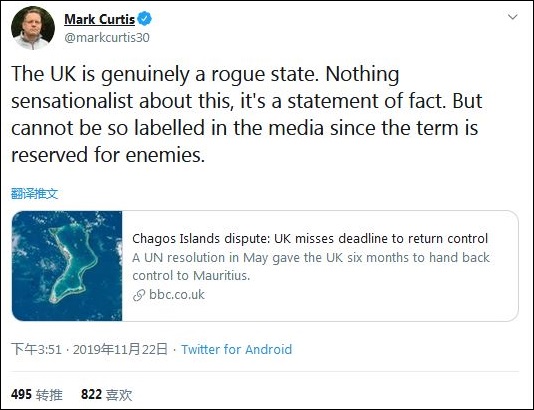
Task: Click the control to Mauritius description line
Action: [x=191, y=275]
